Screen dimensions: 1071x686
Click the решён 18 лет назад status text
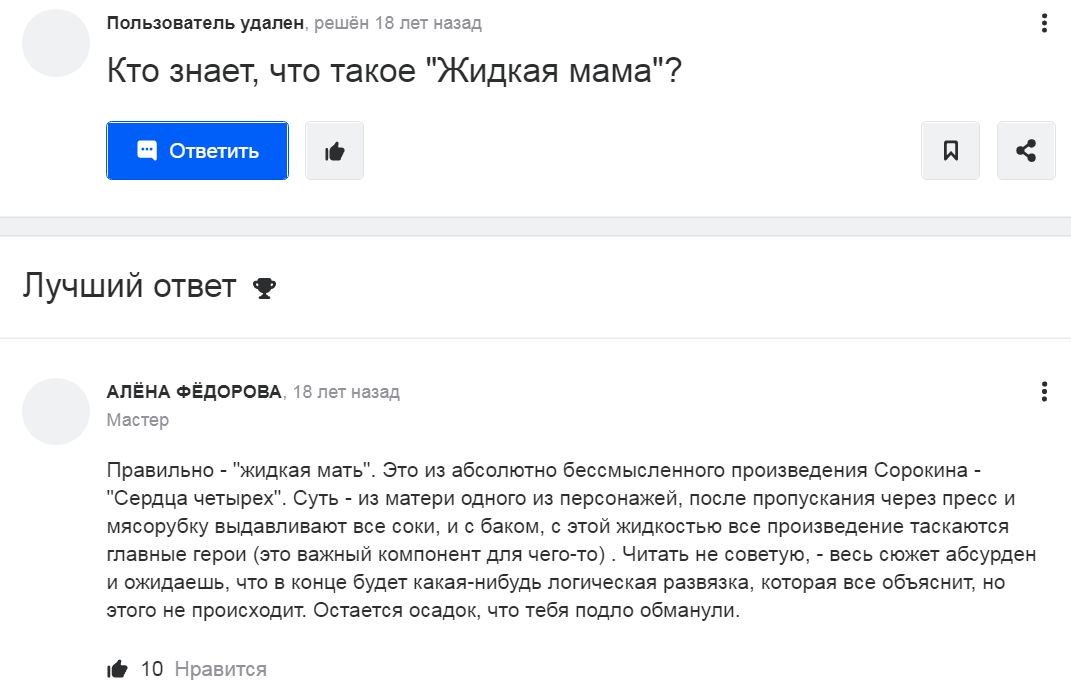[x=398, y=23]
